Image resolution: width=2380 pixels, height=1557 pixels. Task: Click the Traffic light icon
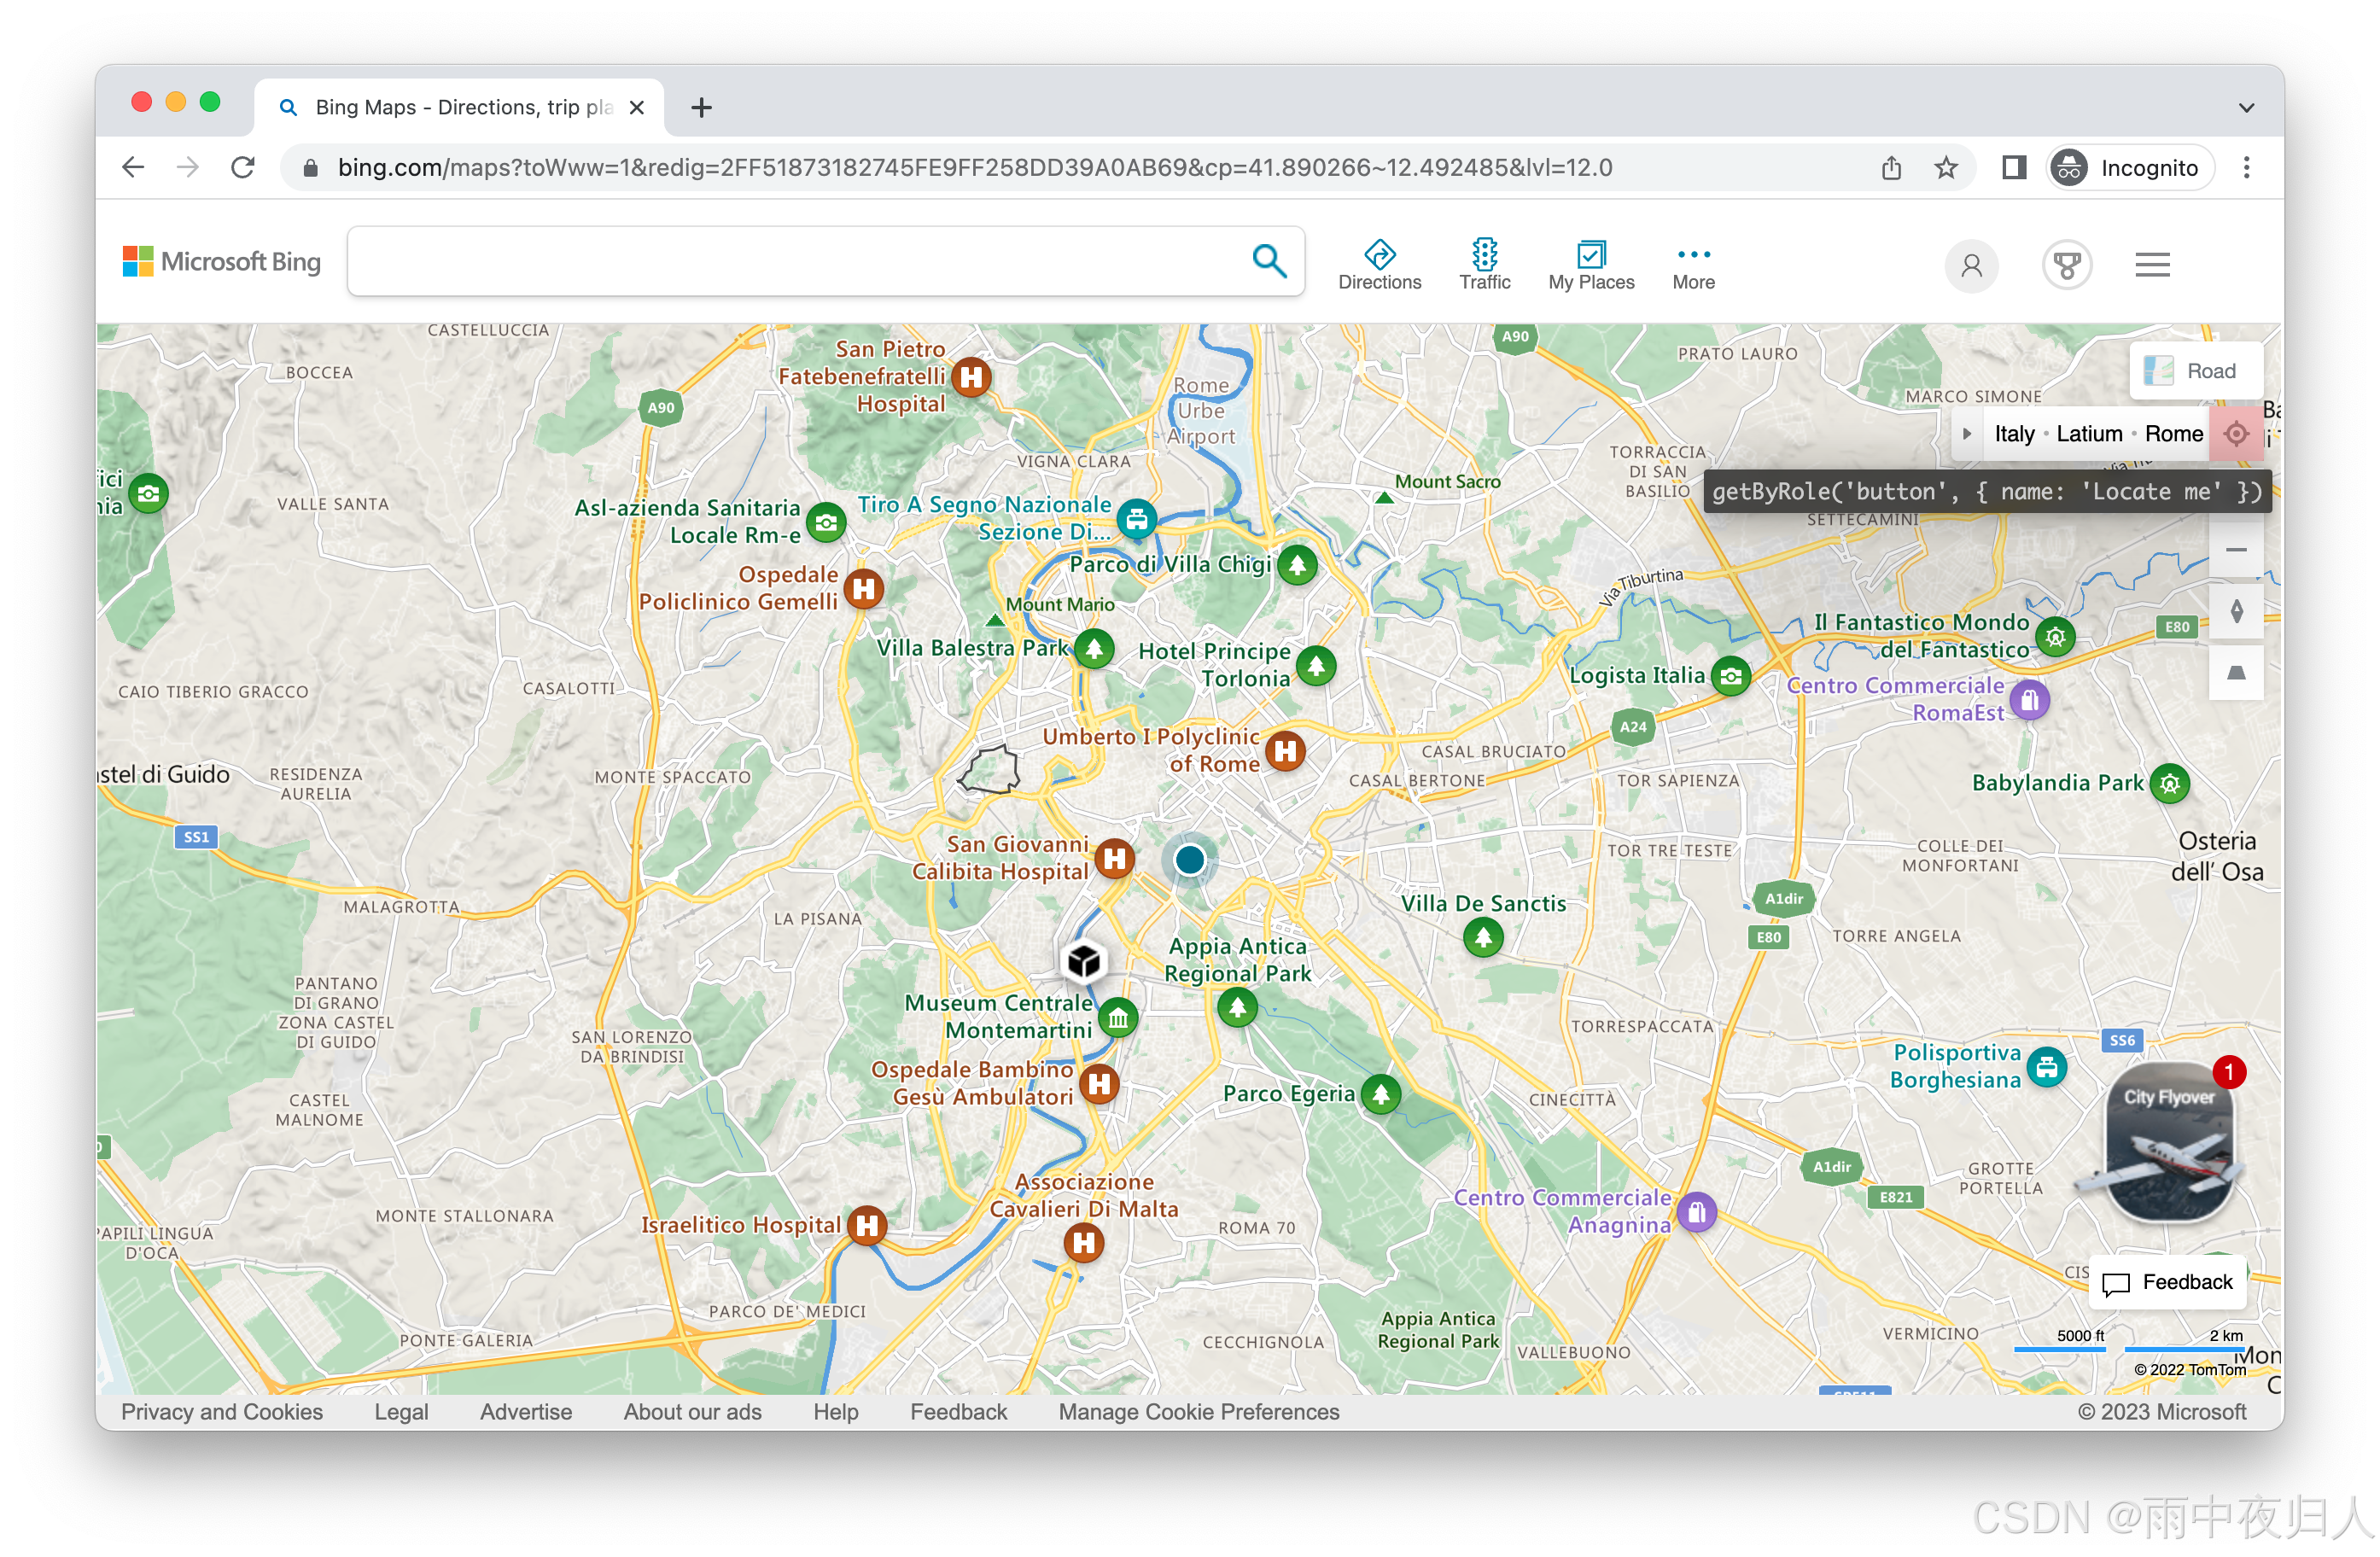pos(1484,255)
